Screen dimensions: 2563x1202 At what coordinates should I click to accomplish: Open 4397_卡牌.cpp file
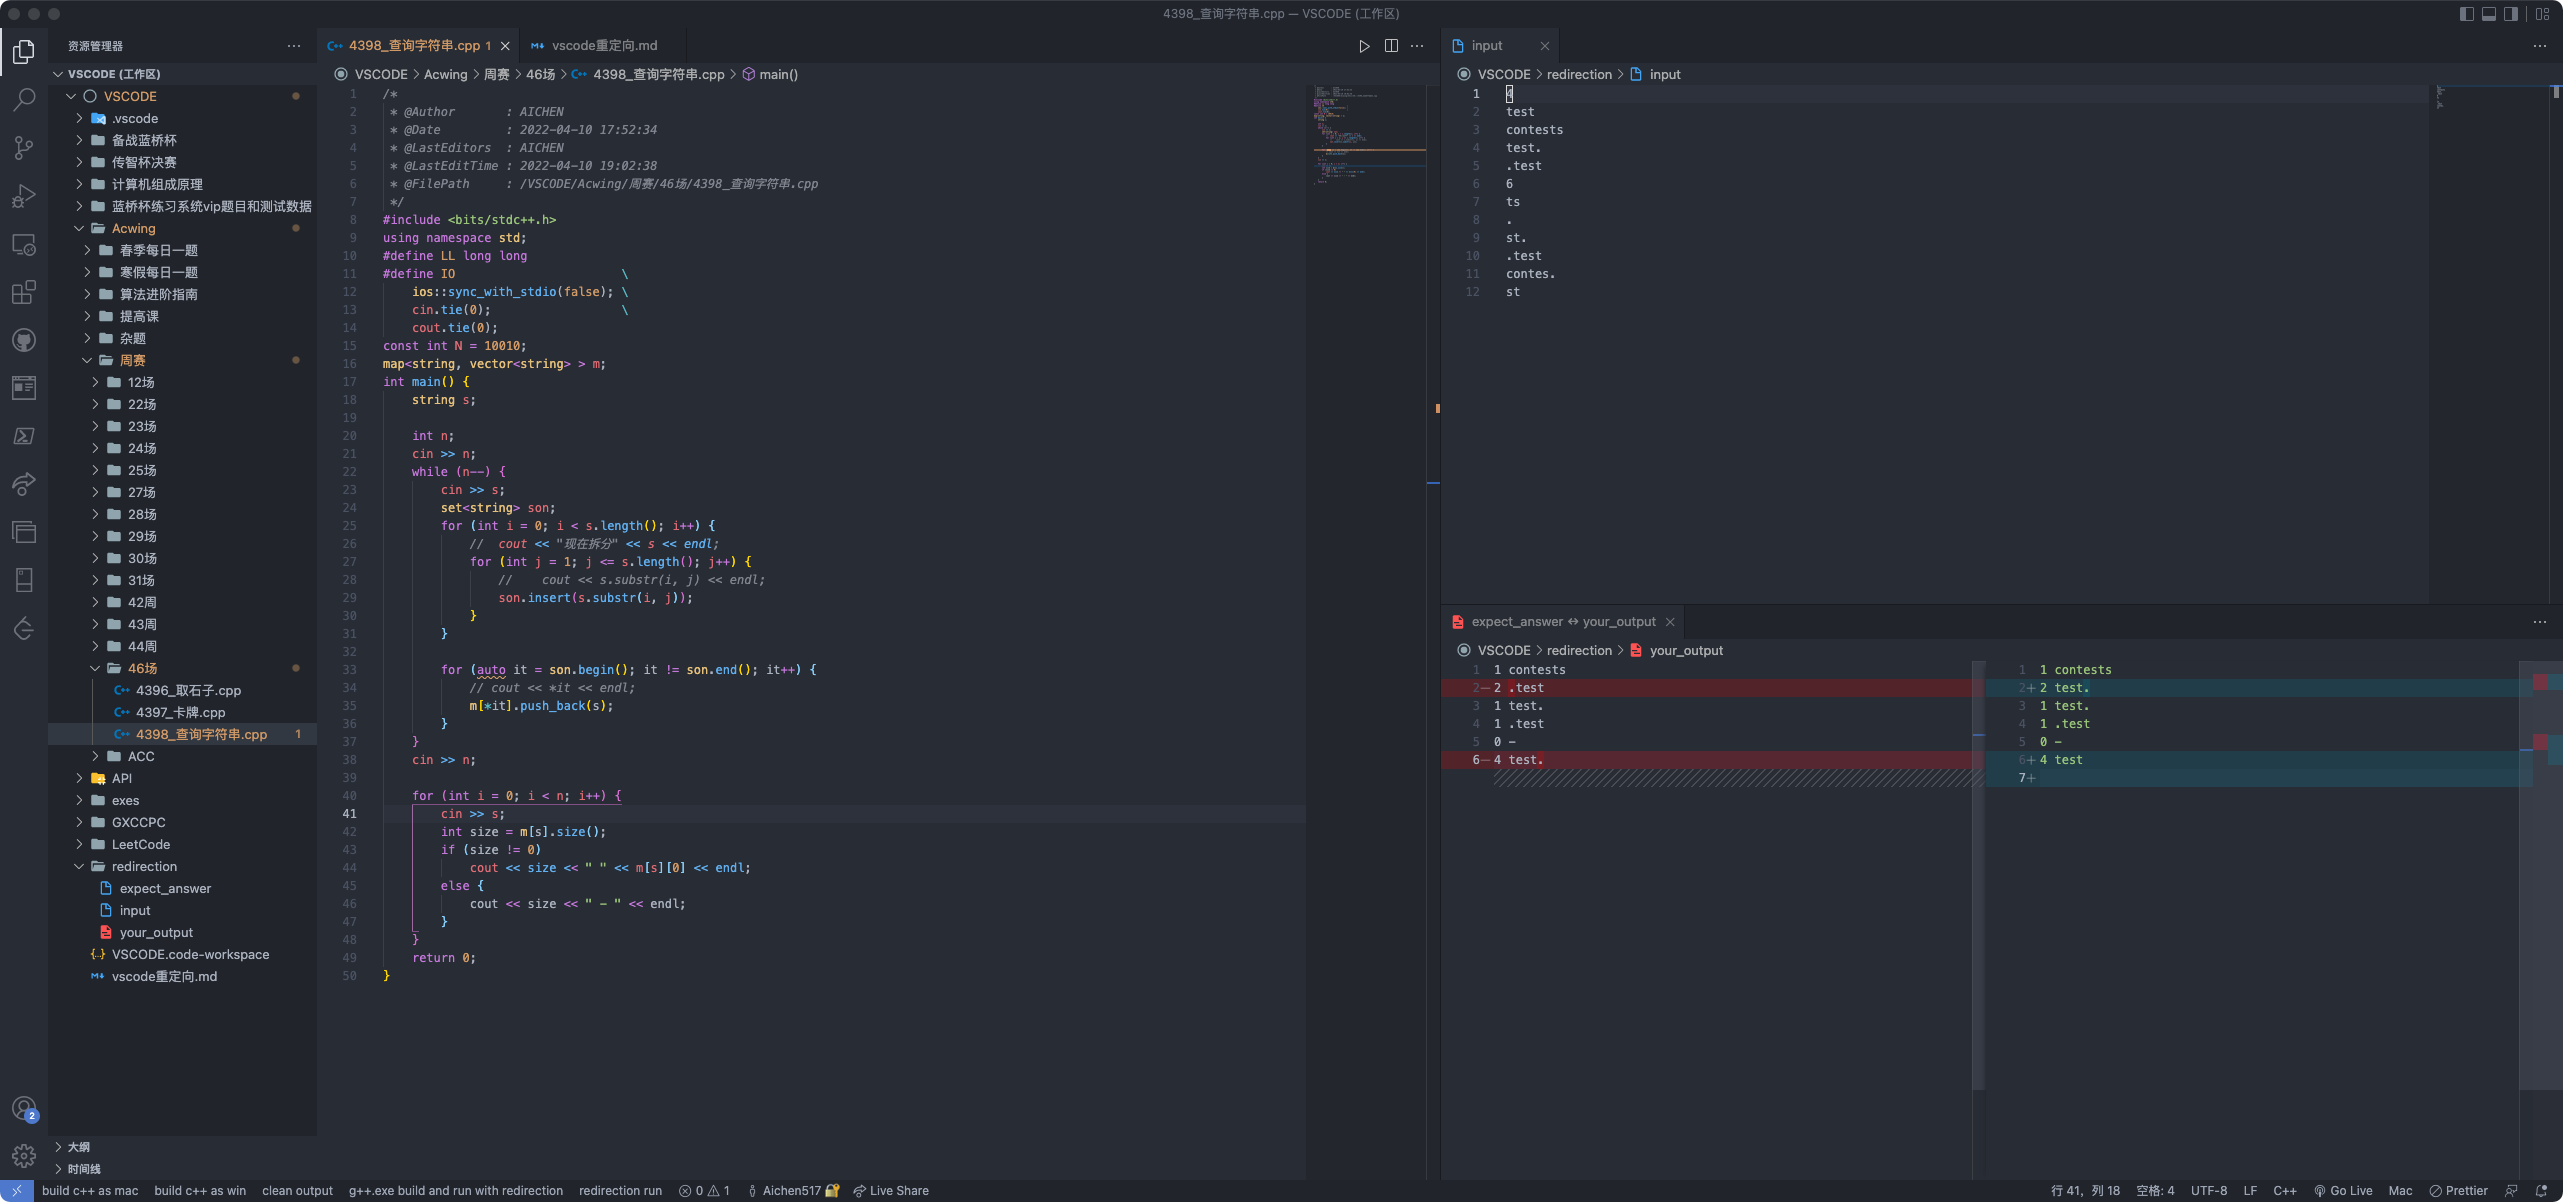click(182, 712)
